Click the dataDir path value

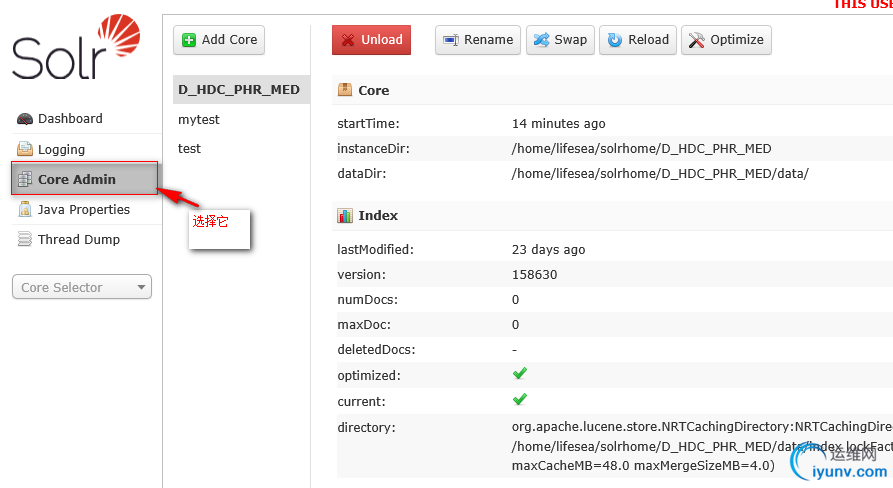point(660,174)
